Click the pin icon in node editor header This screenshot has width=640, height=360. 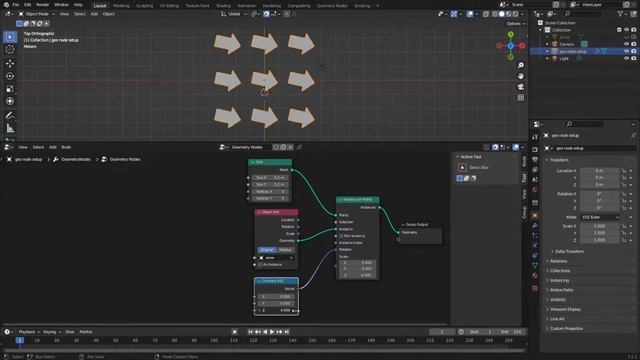pos(299,147)
